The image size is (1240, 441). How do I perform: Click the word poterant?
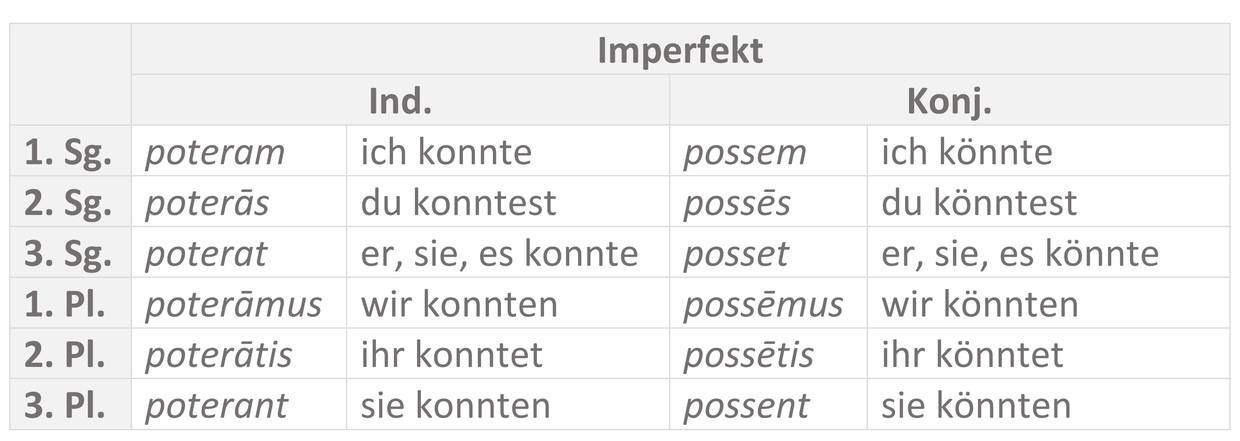tap(217, 405)
